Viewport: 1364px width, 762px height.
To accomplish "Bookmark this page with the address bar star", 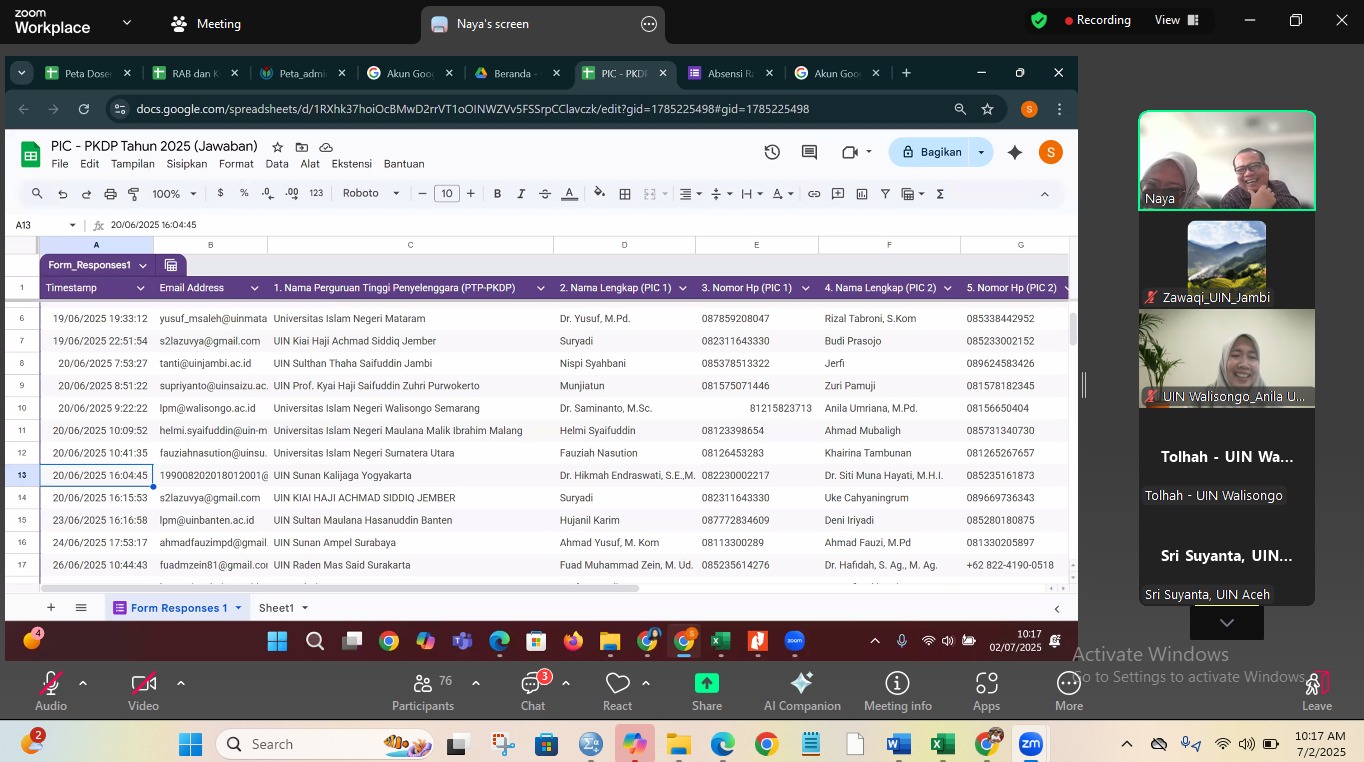I will (988, 109).
